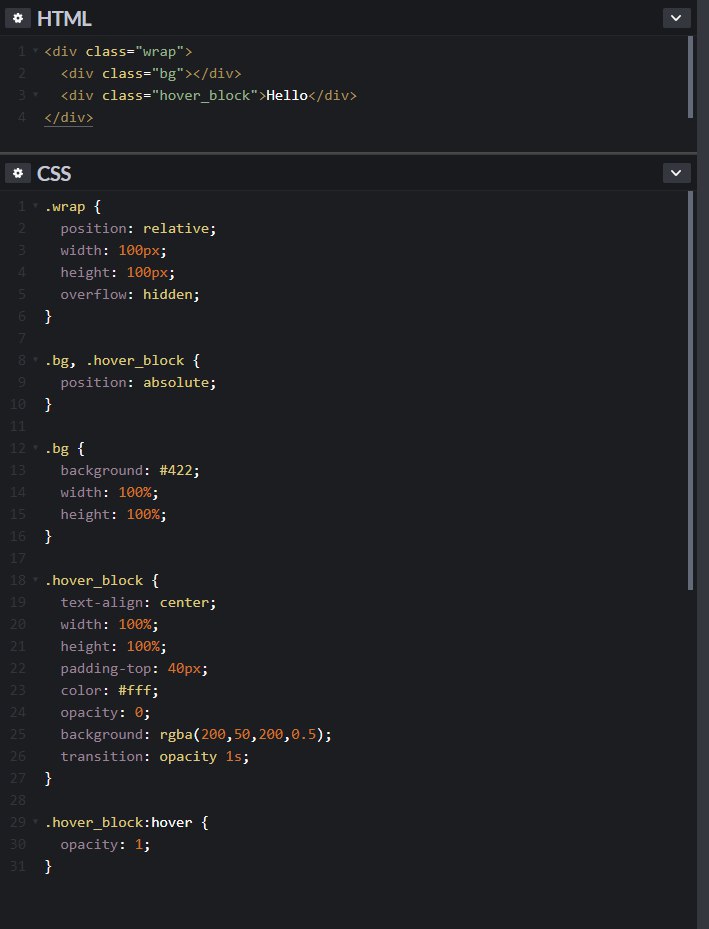Click the "color: #fff;" declaration

pos(110,691)
